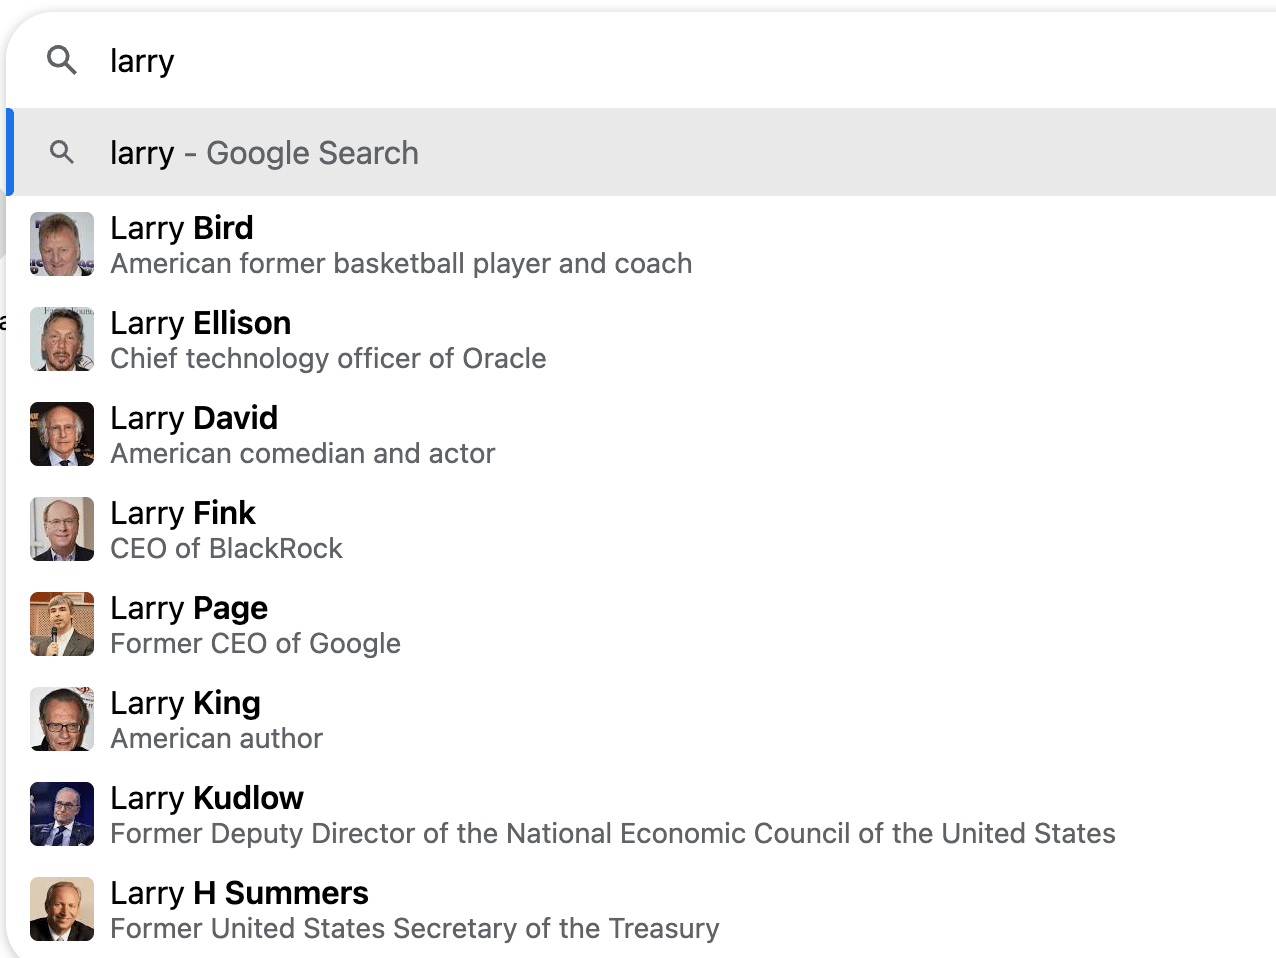Click Larry Ellison's profile thumbnail
This screenshot has width=1276, height=958.
[62, 339]
